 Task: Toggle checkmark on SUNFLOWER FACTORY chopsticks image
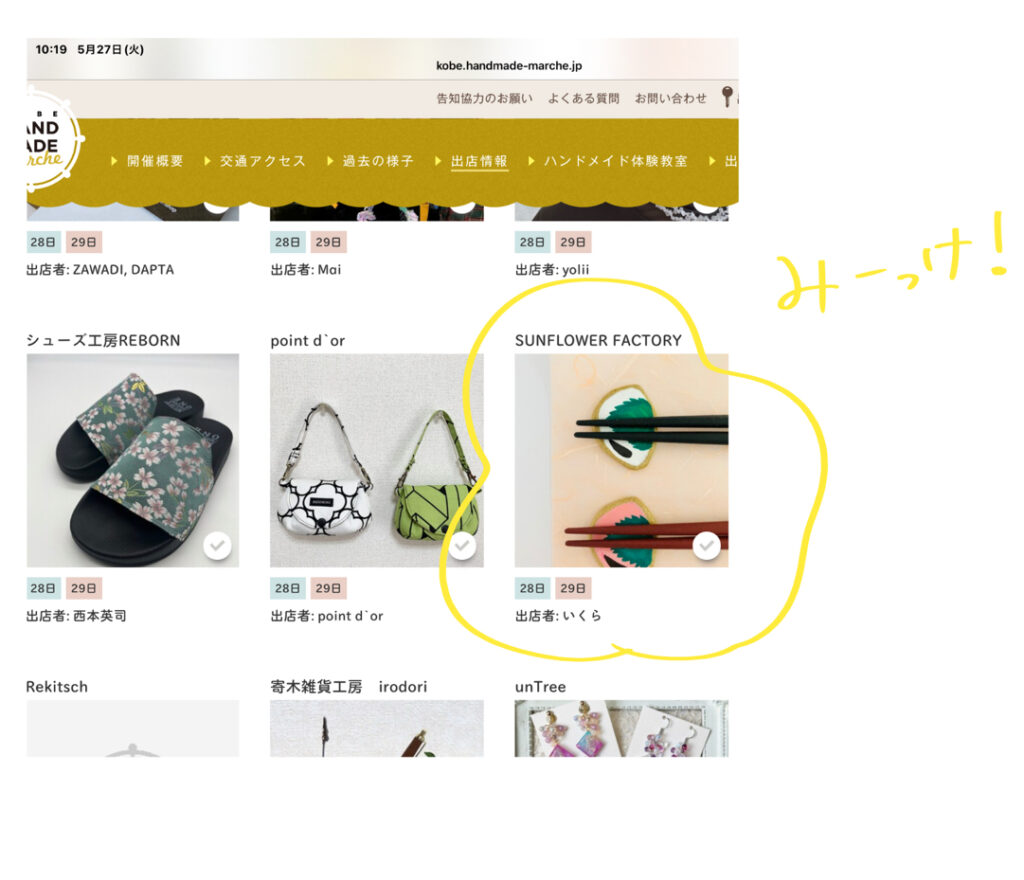[707, 545]
